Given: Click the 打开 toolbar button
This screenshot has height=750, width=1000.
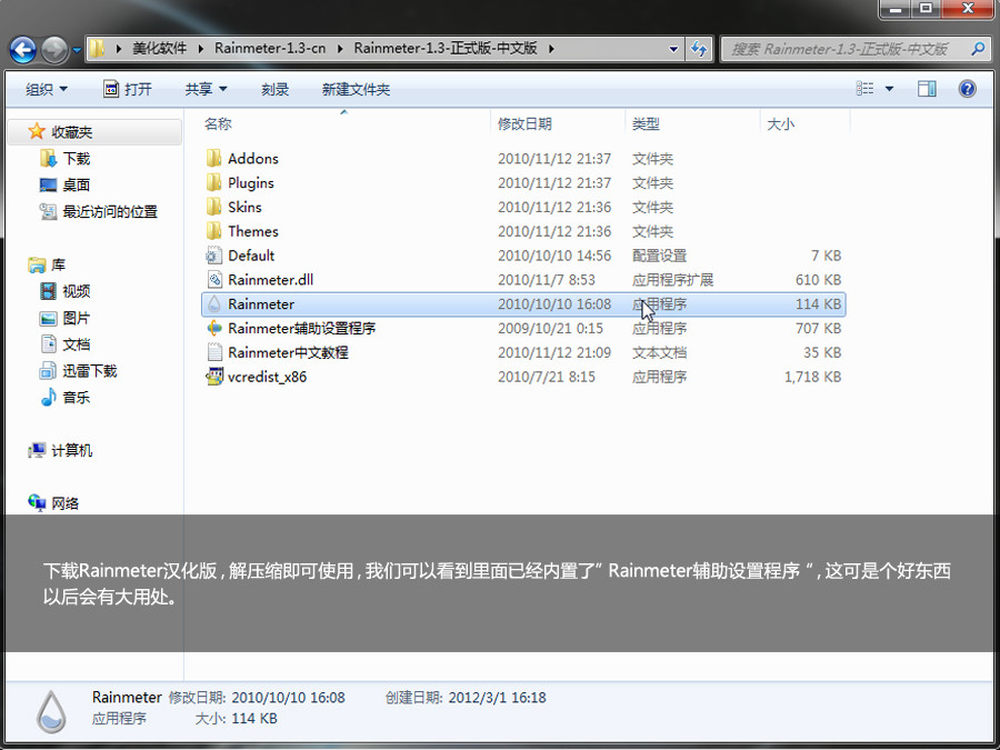Looking at the screenshot, I should (x=128, y=89).
